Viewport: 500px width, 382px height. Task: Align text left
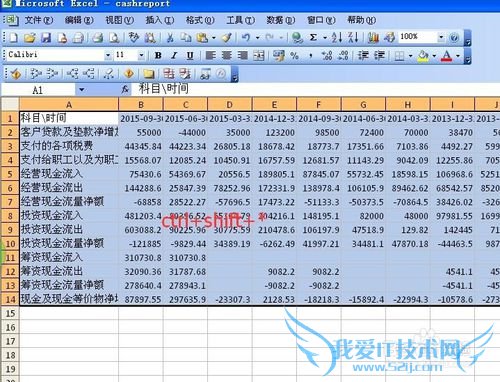[x=210, y=55]
